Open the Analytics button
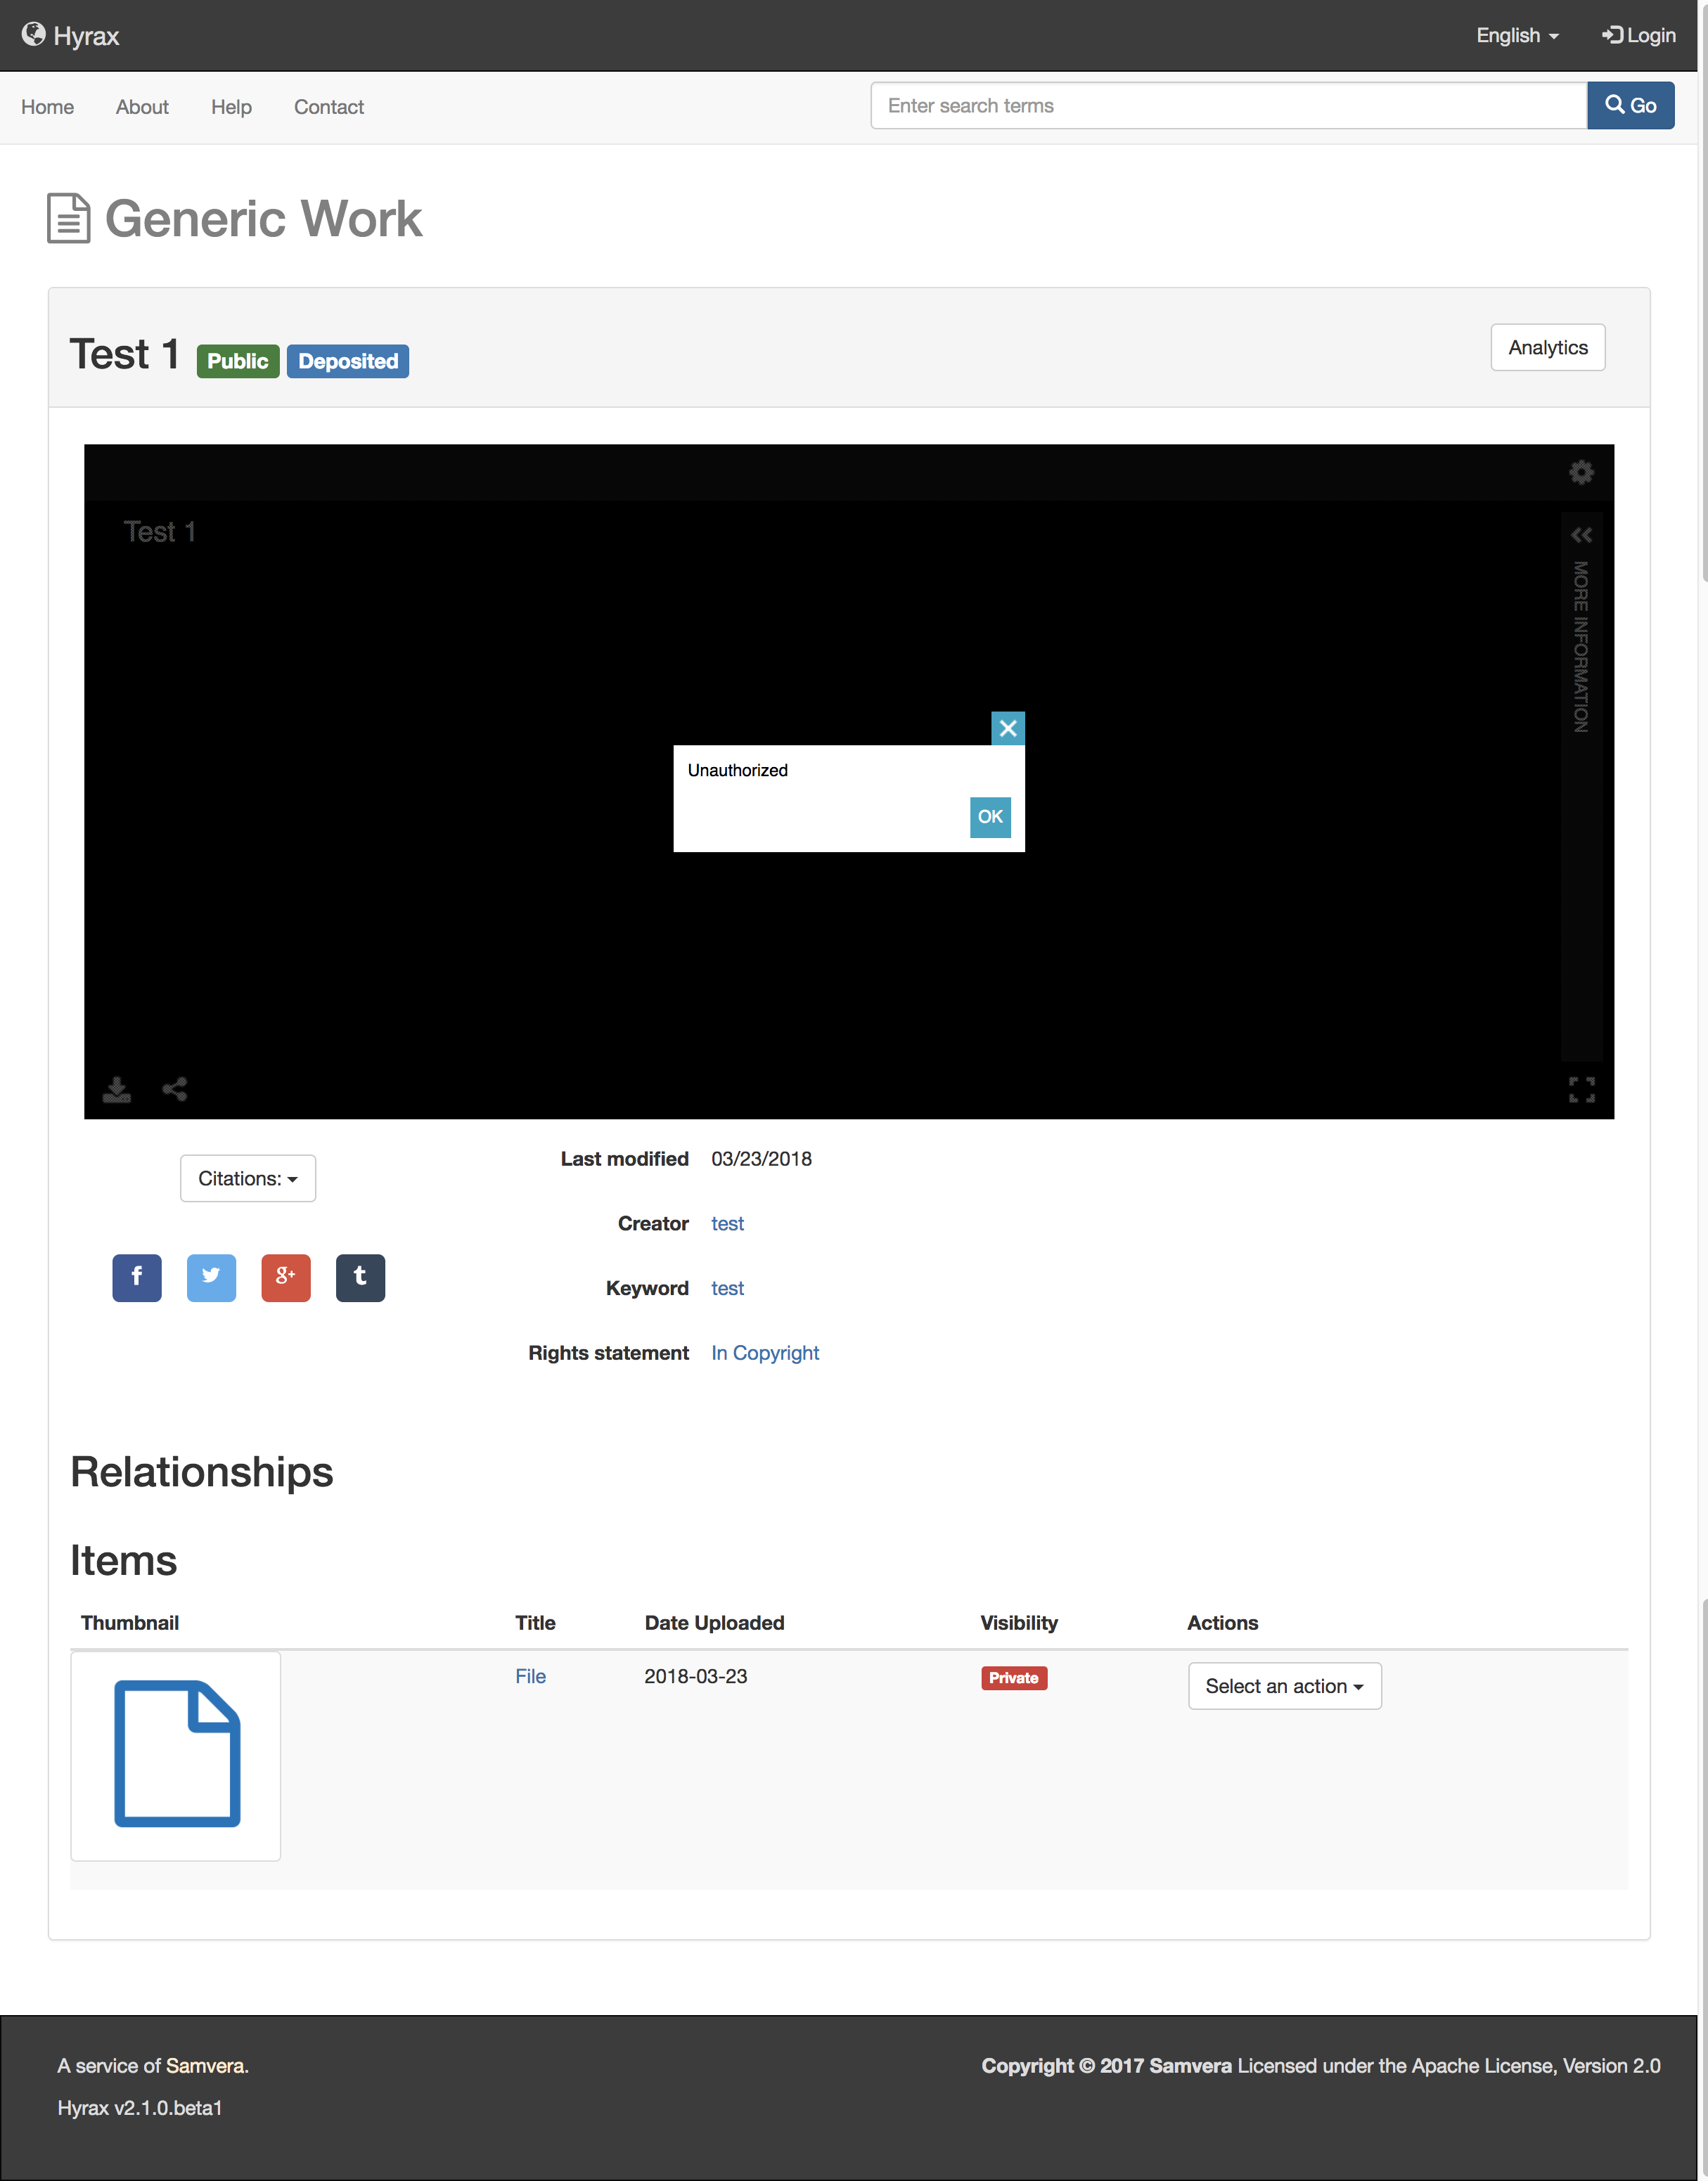Screen dimensions: 1708x2181 [1548, 347]
